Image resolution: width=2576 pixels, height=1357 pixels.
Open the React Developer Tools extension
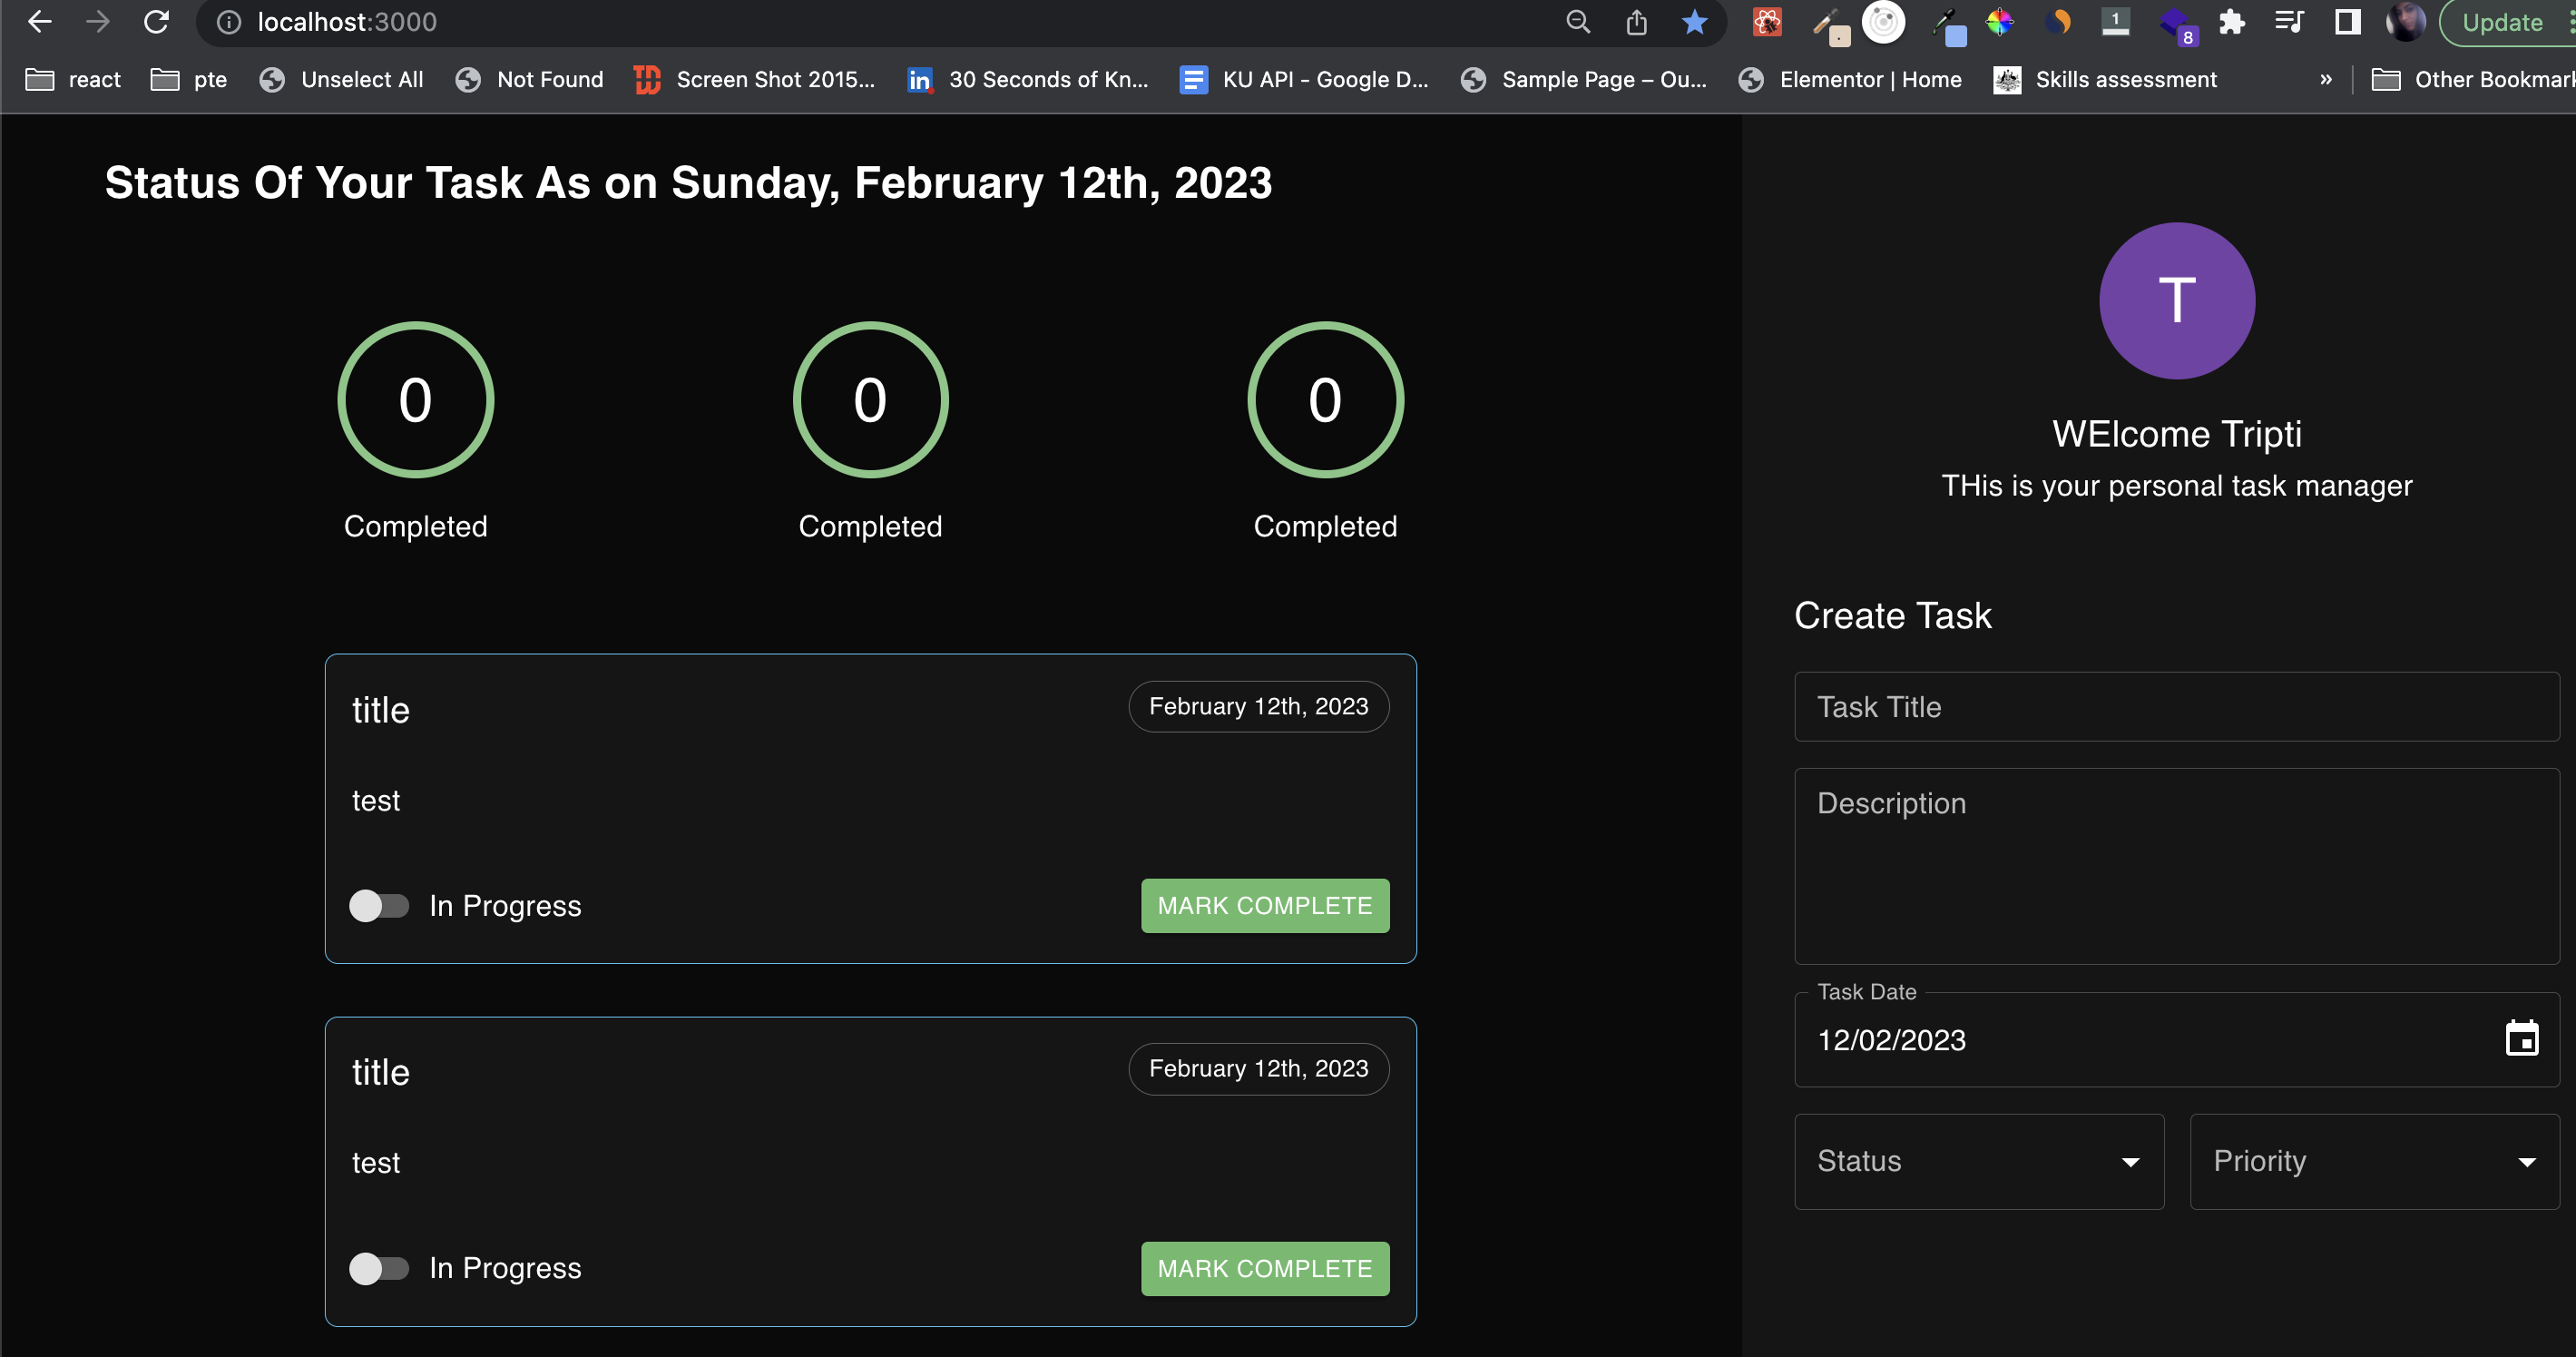[1767, 22]
